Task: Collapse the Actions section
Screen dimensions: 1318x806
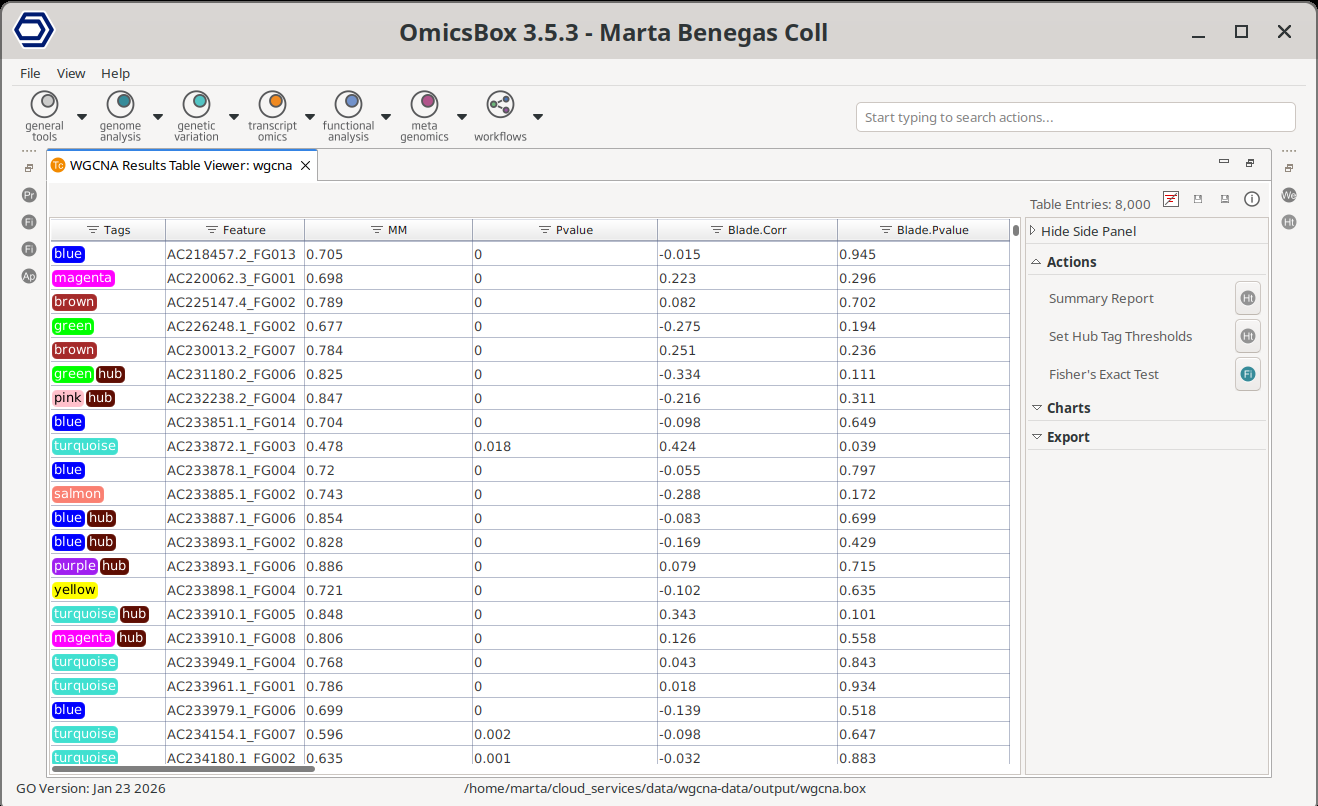Action: tap(1071, 262)
